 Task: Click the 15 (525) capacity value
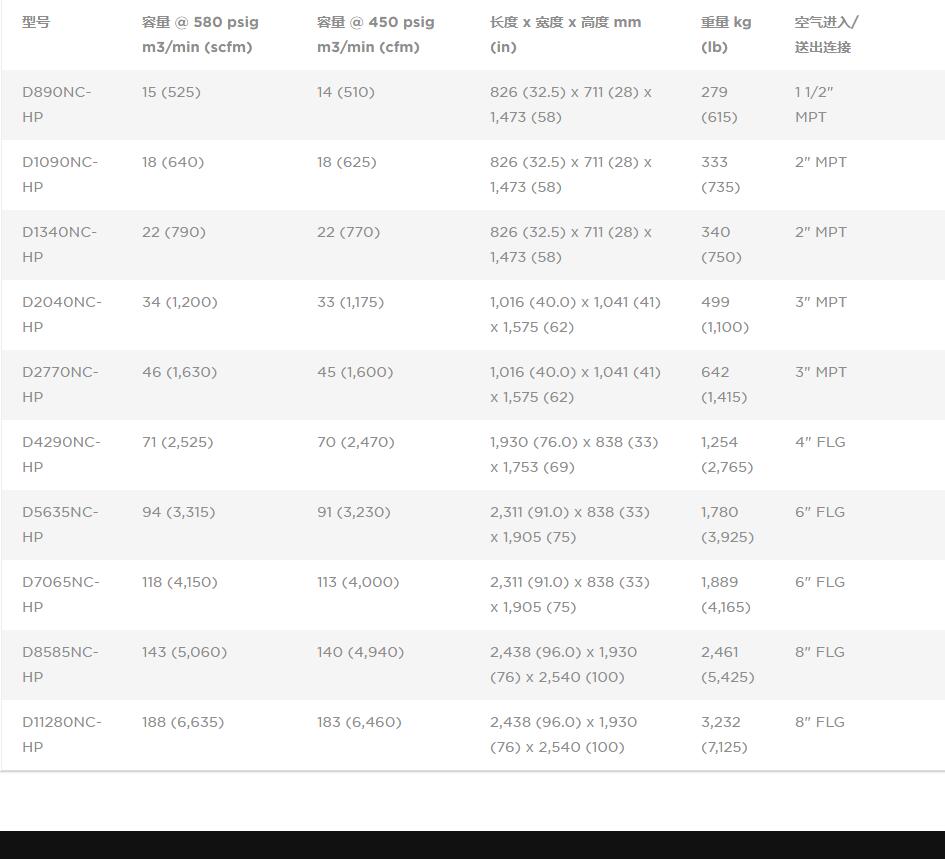click(x=171, y=92)
